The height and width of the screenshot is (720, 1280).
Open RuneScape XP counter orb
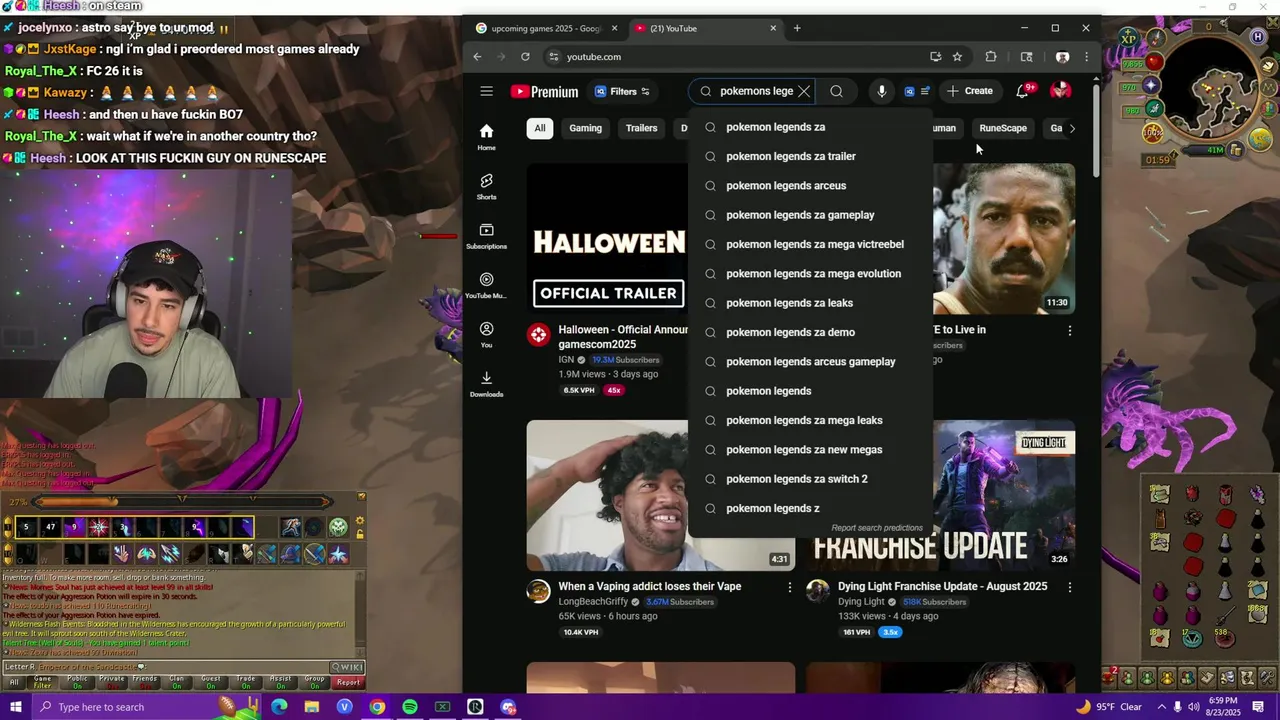1130,39
